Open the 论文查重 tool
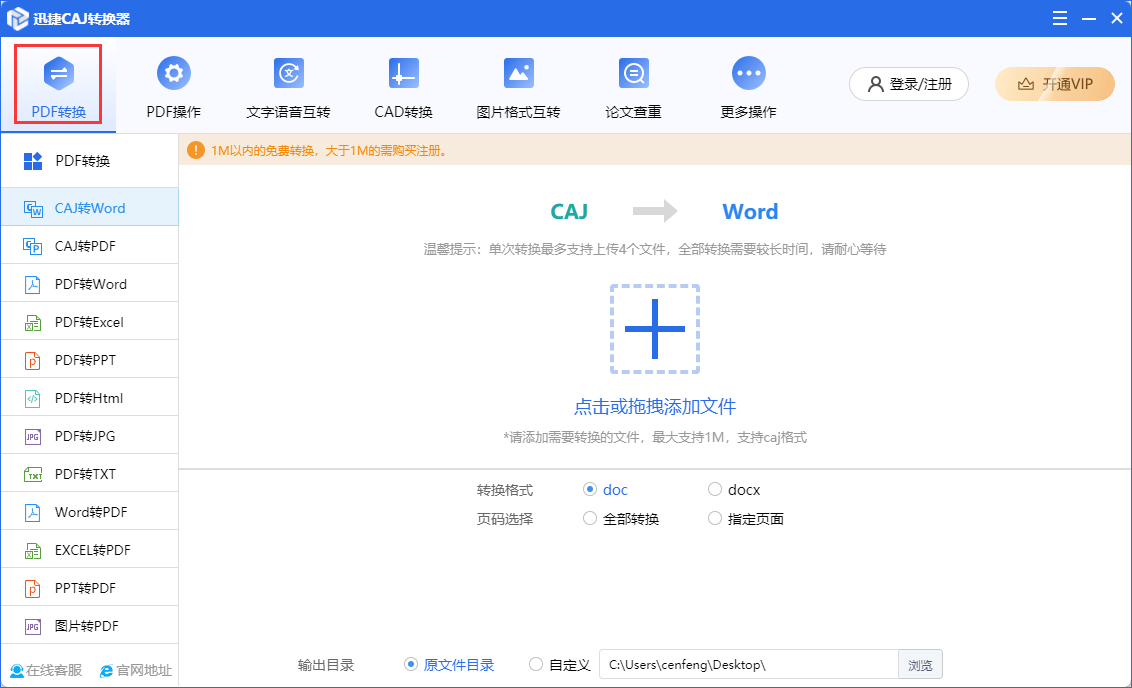 point(633,86)
